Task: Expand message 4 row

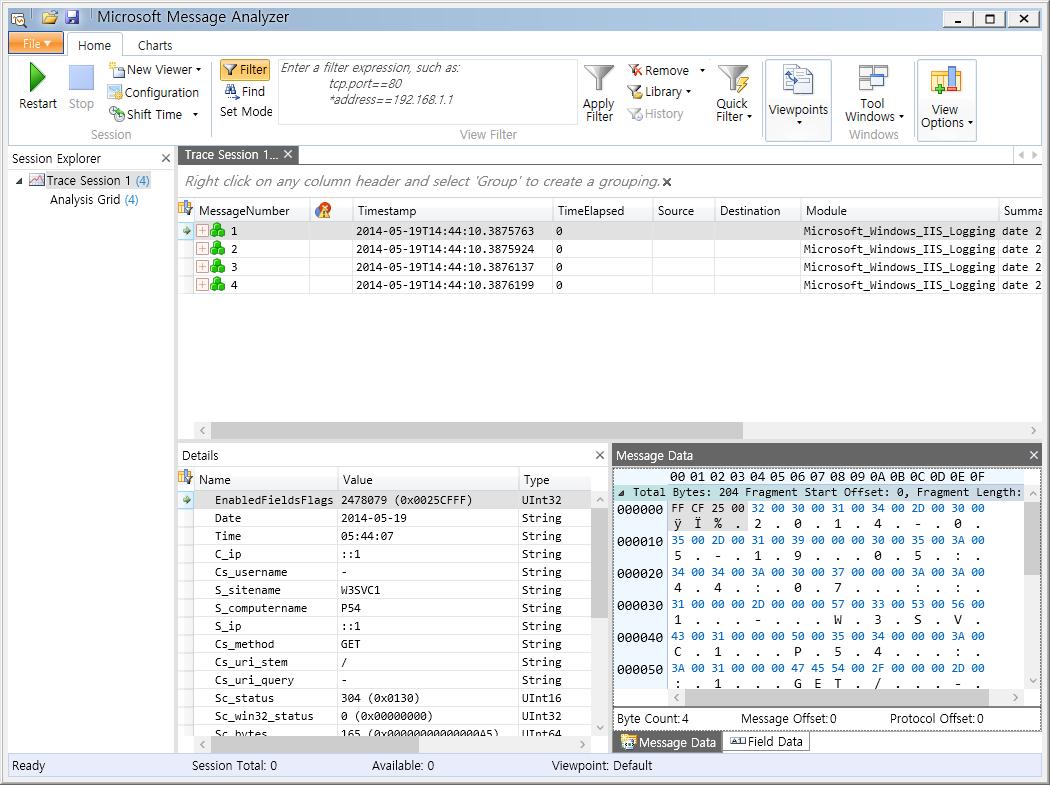Action: pyautogui.click(x=202, y=285)
